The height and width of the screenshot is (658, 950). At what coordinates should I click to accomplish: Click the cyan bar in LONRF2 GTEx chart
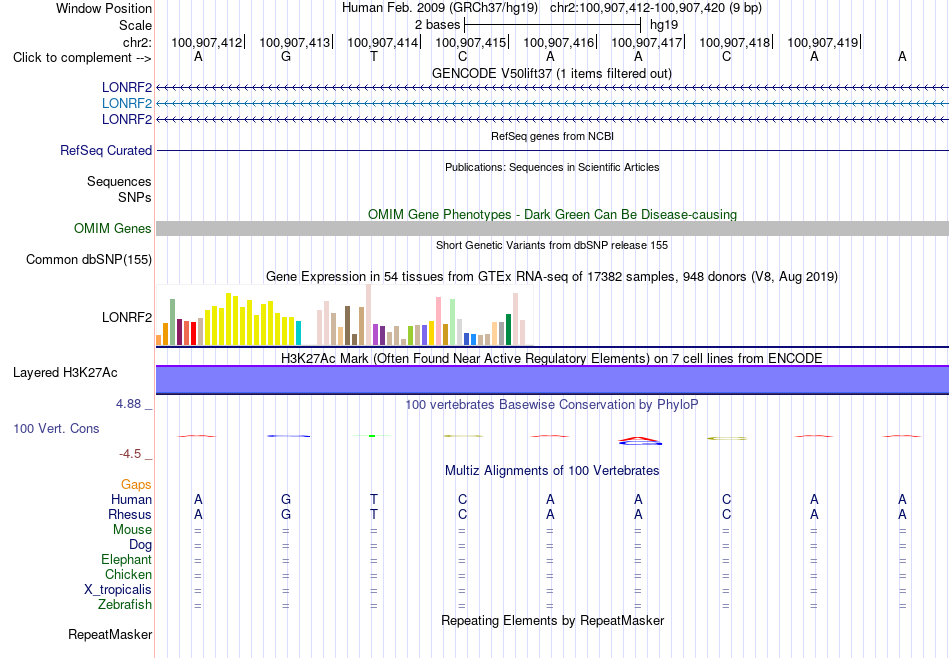click(x=298, y=333)
